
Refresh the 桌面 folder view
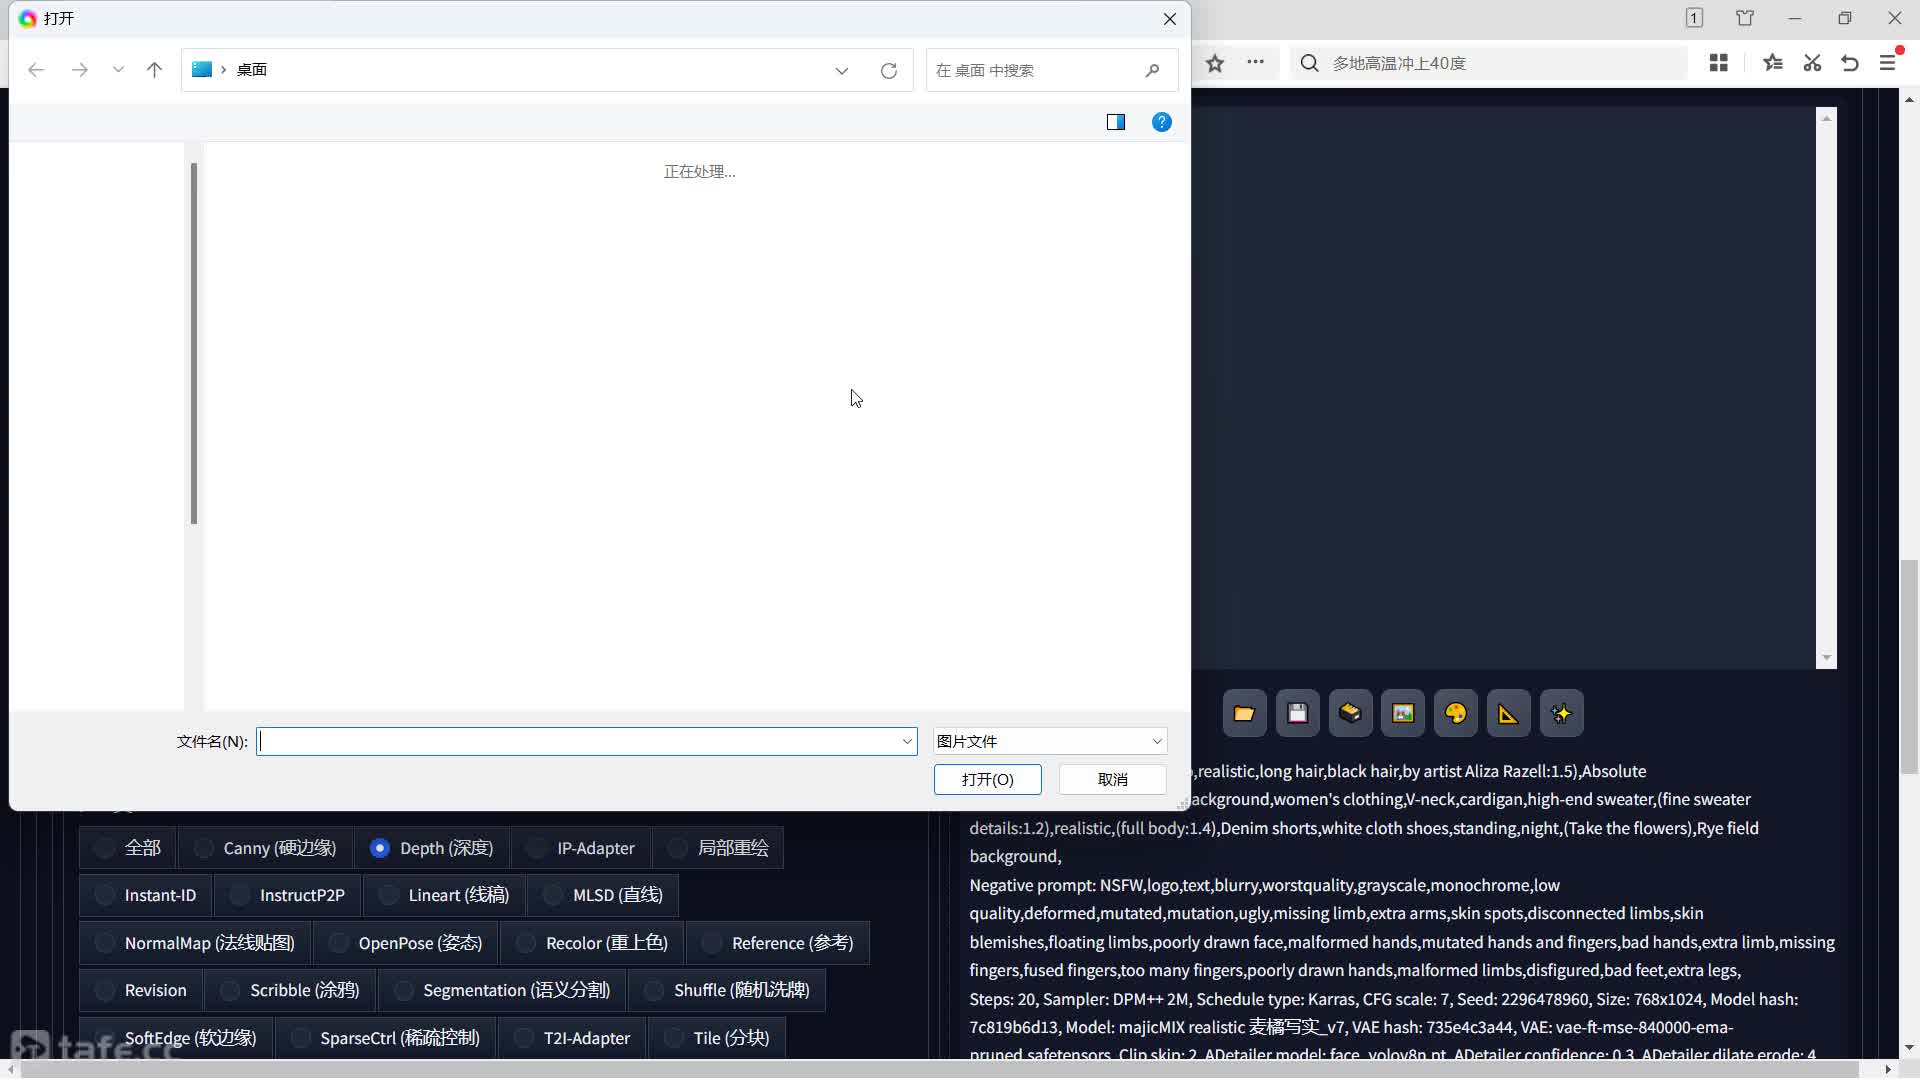(x=888, y=71)
